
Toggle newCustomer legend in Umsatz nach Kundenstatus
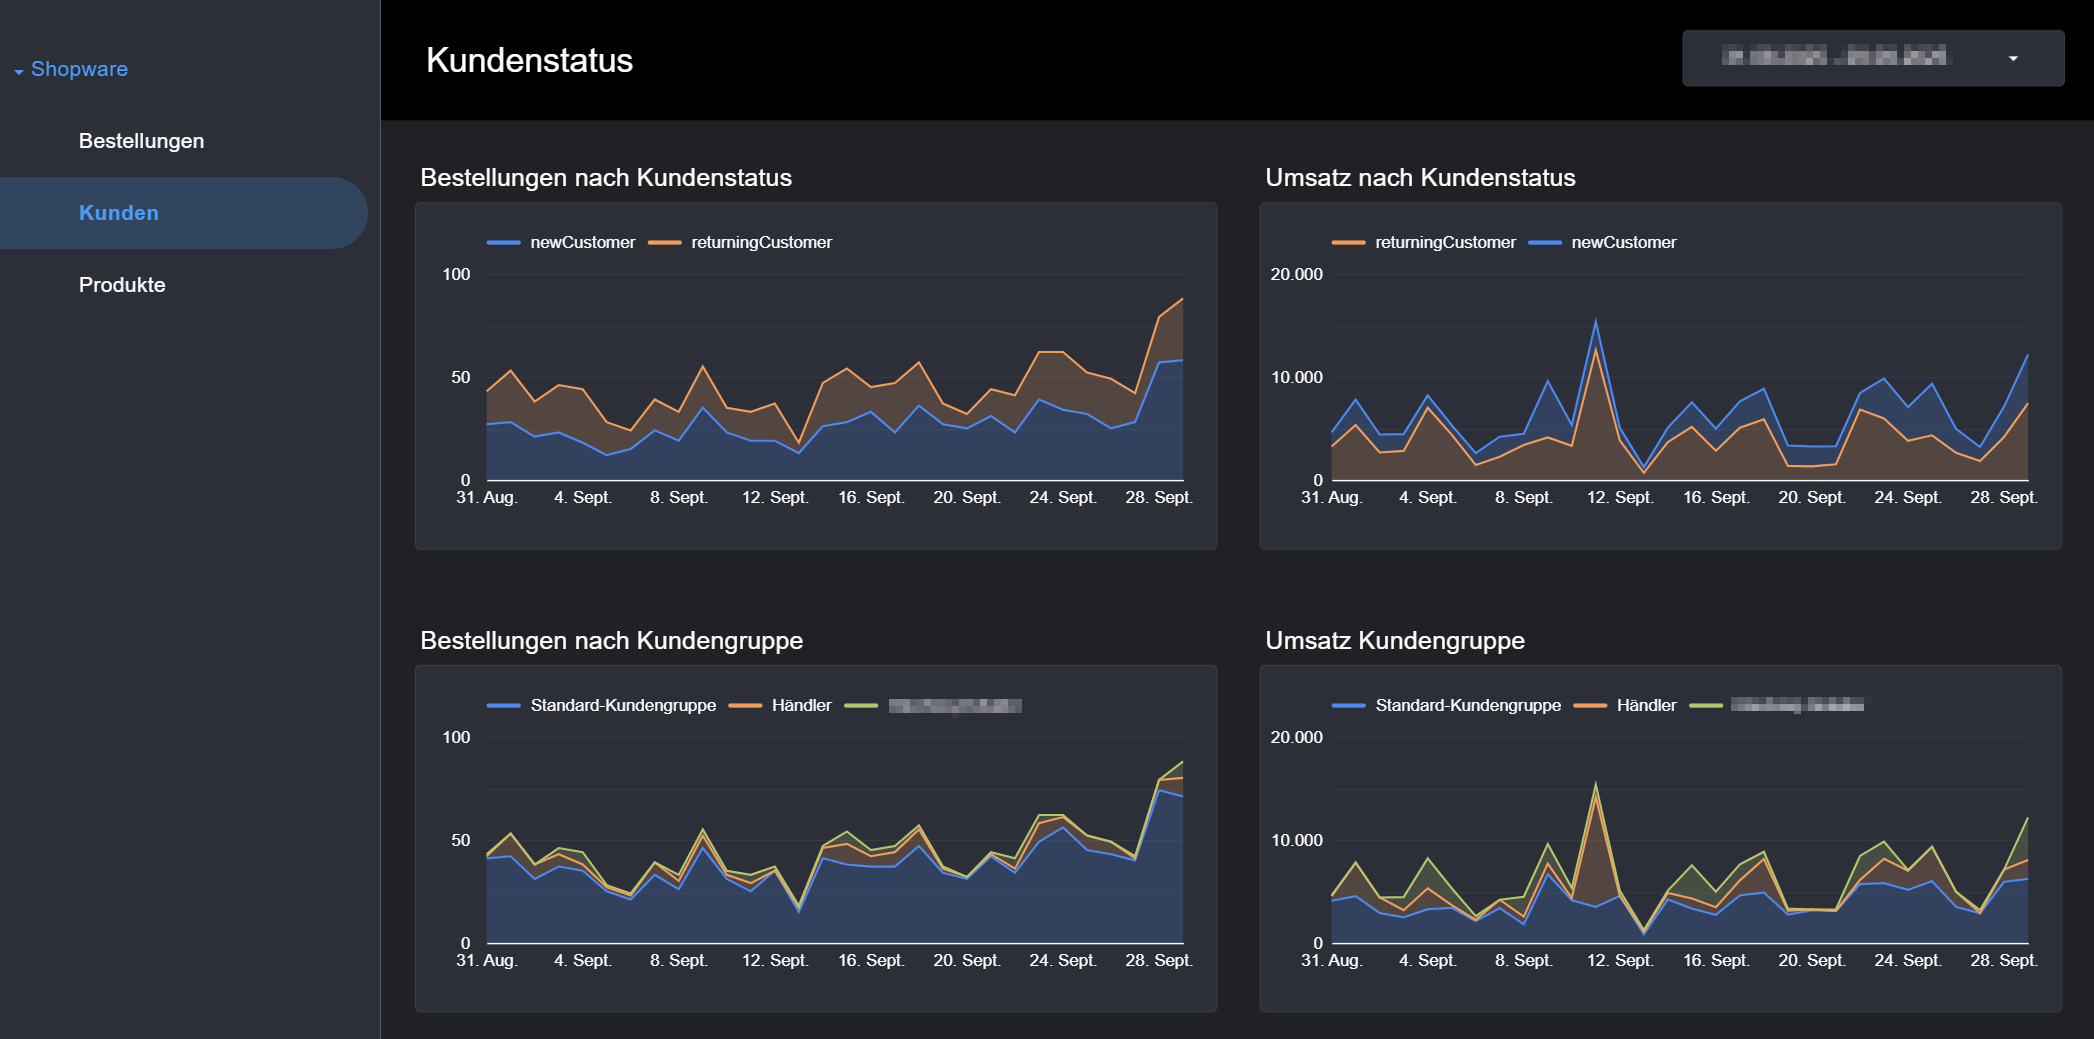(1623, 242)
